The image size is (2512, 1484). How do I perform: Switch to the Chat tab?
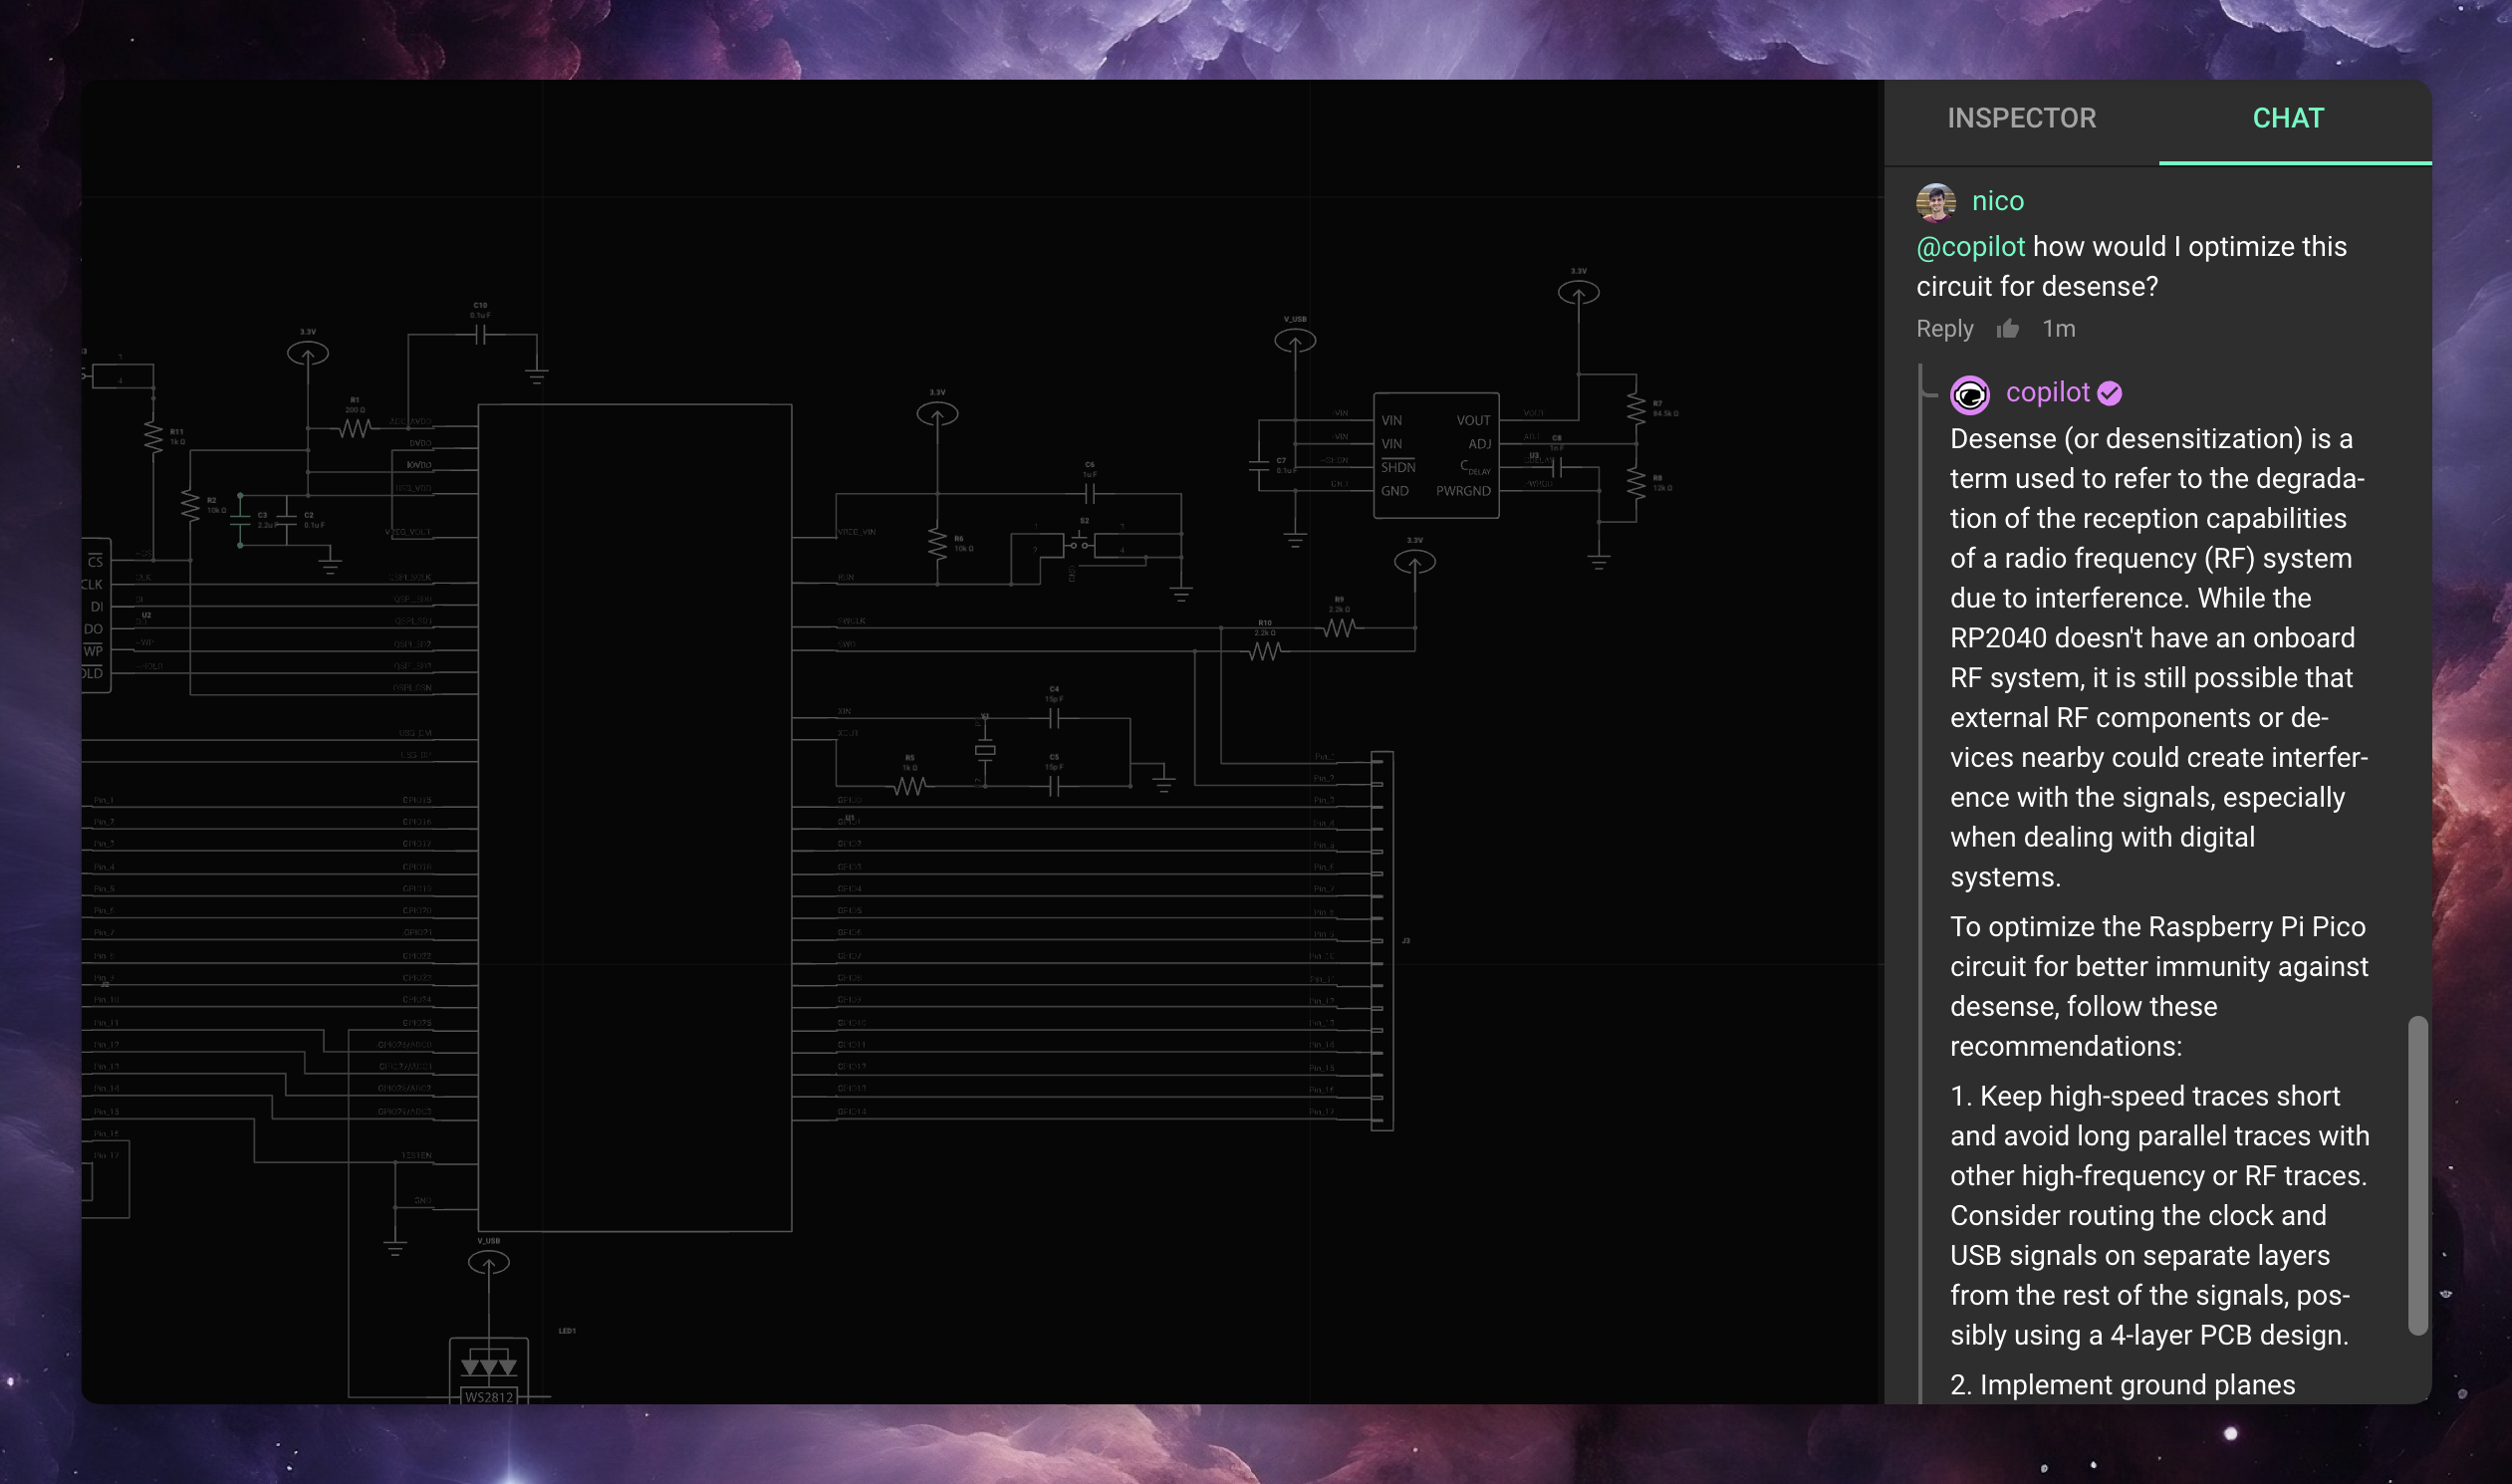click(x=2290, y=118)
